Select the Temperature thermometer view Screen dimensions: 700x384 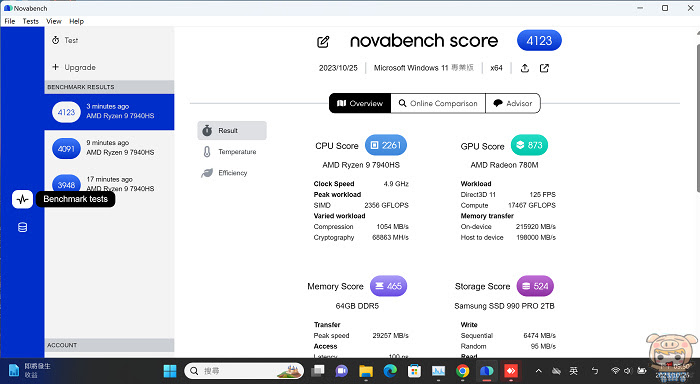[232, 152]
